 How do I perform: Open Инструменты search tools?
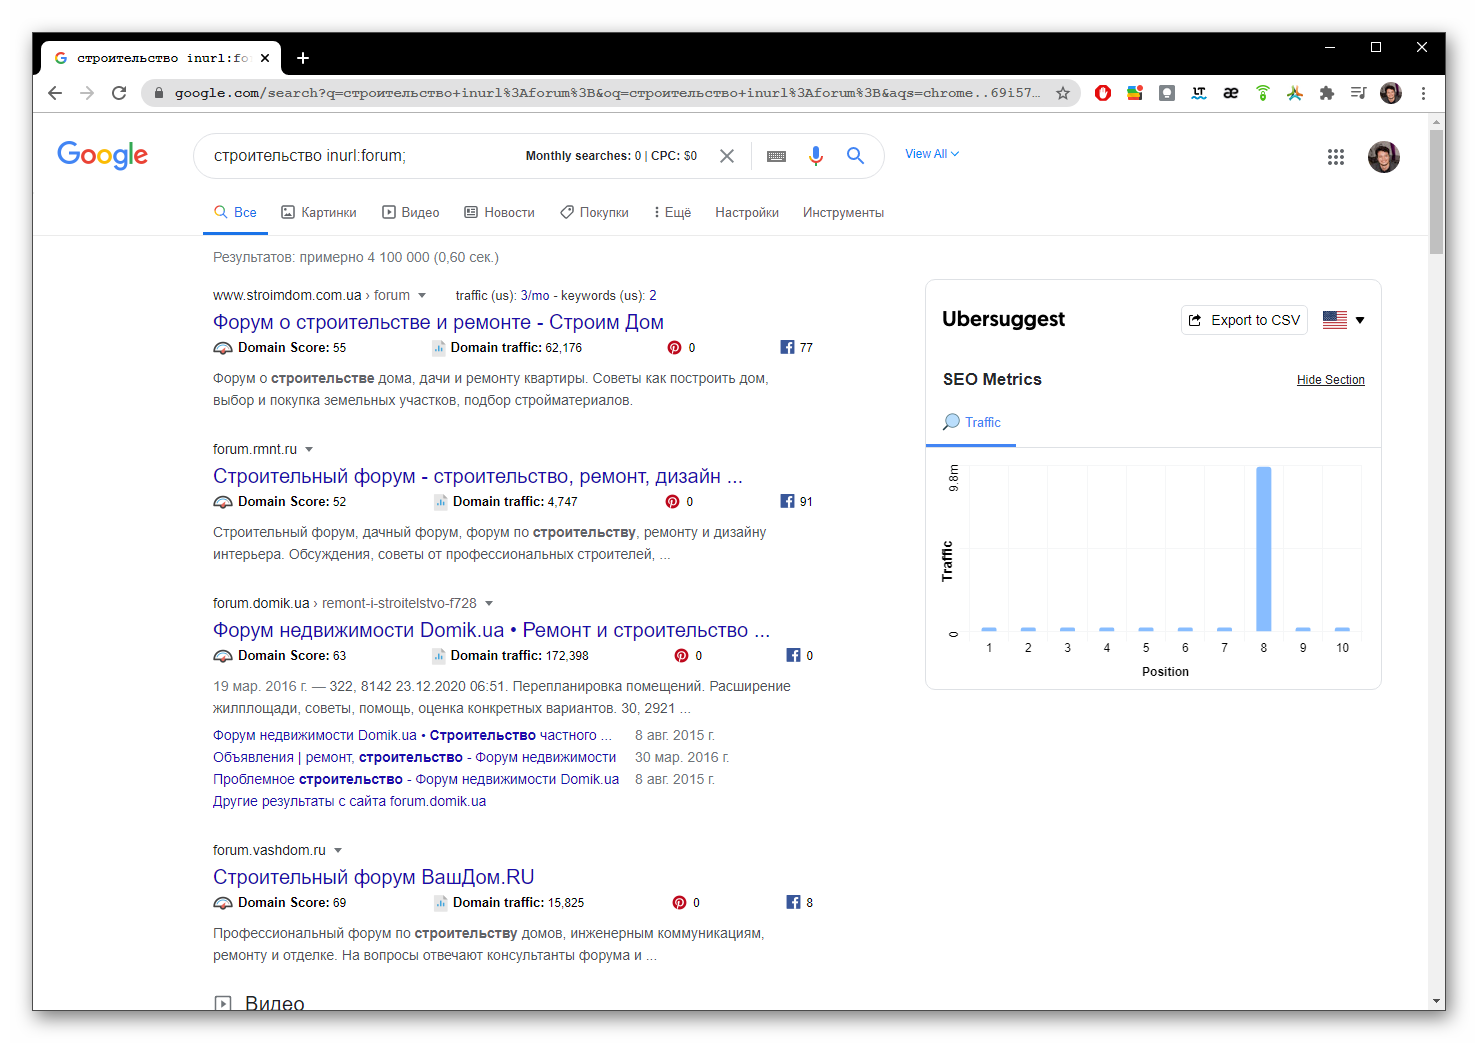pos(843,213)
